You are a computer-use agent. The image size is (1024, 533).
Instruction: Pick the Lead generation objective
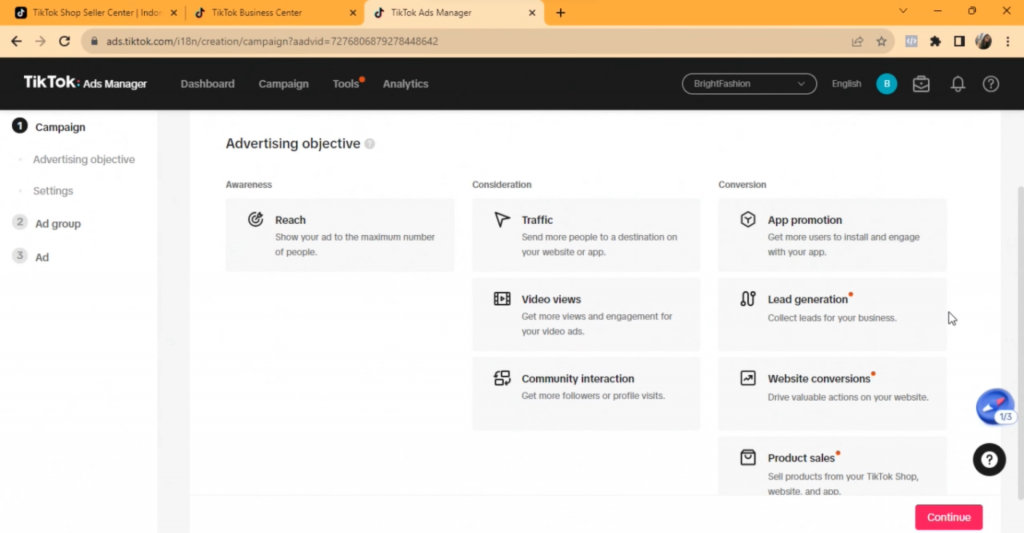832,314
